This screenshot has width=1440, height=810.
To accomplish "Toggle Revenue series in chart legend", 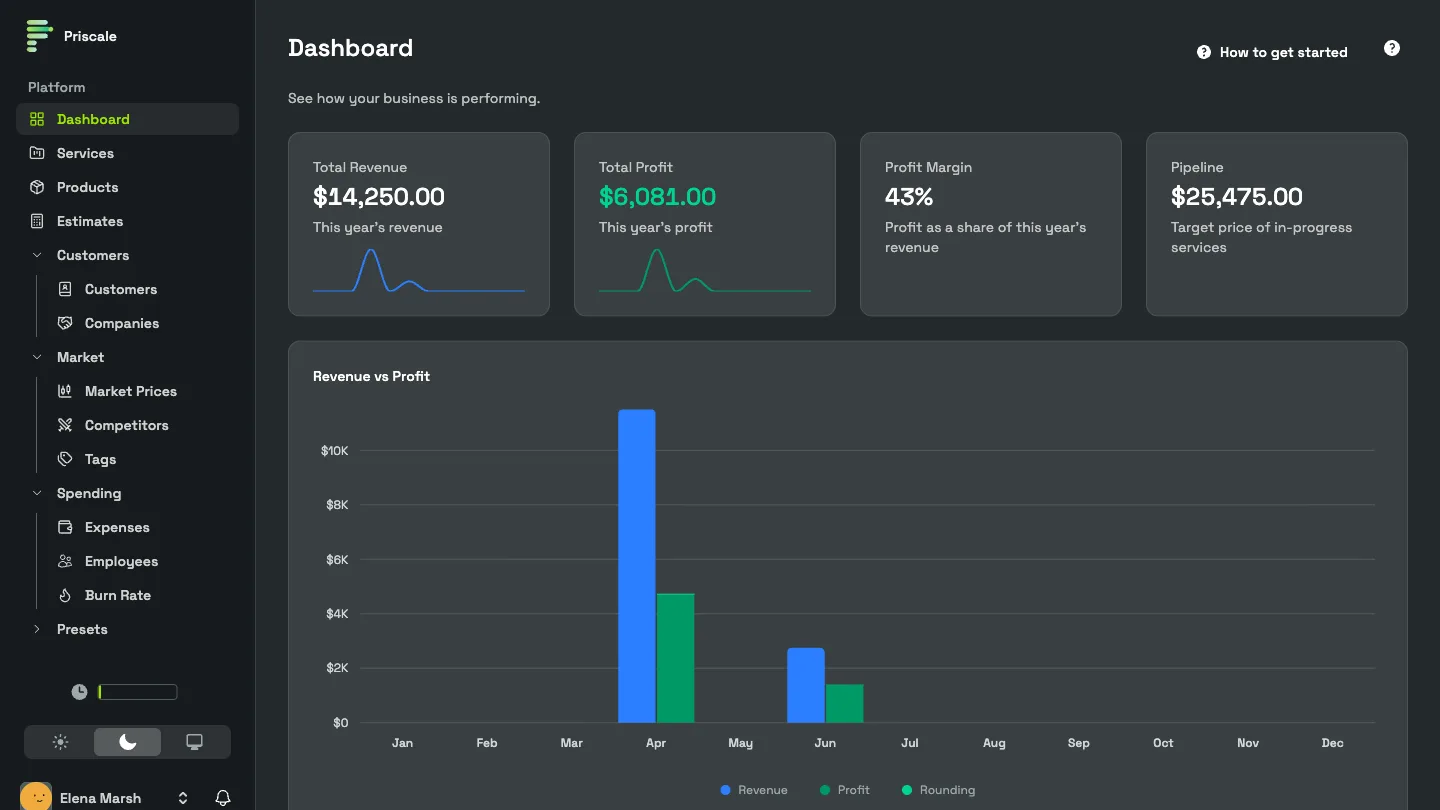I will pos(754,790).
